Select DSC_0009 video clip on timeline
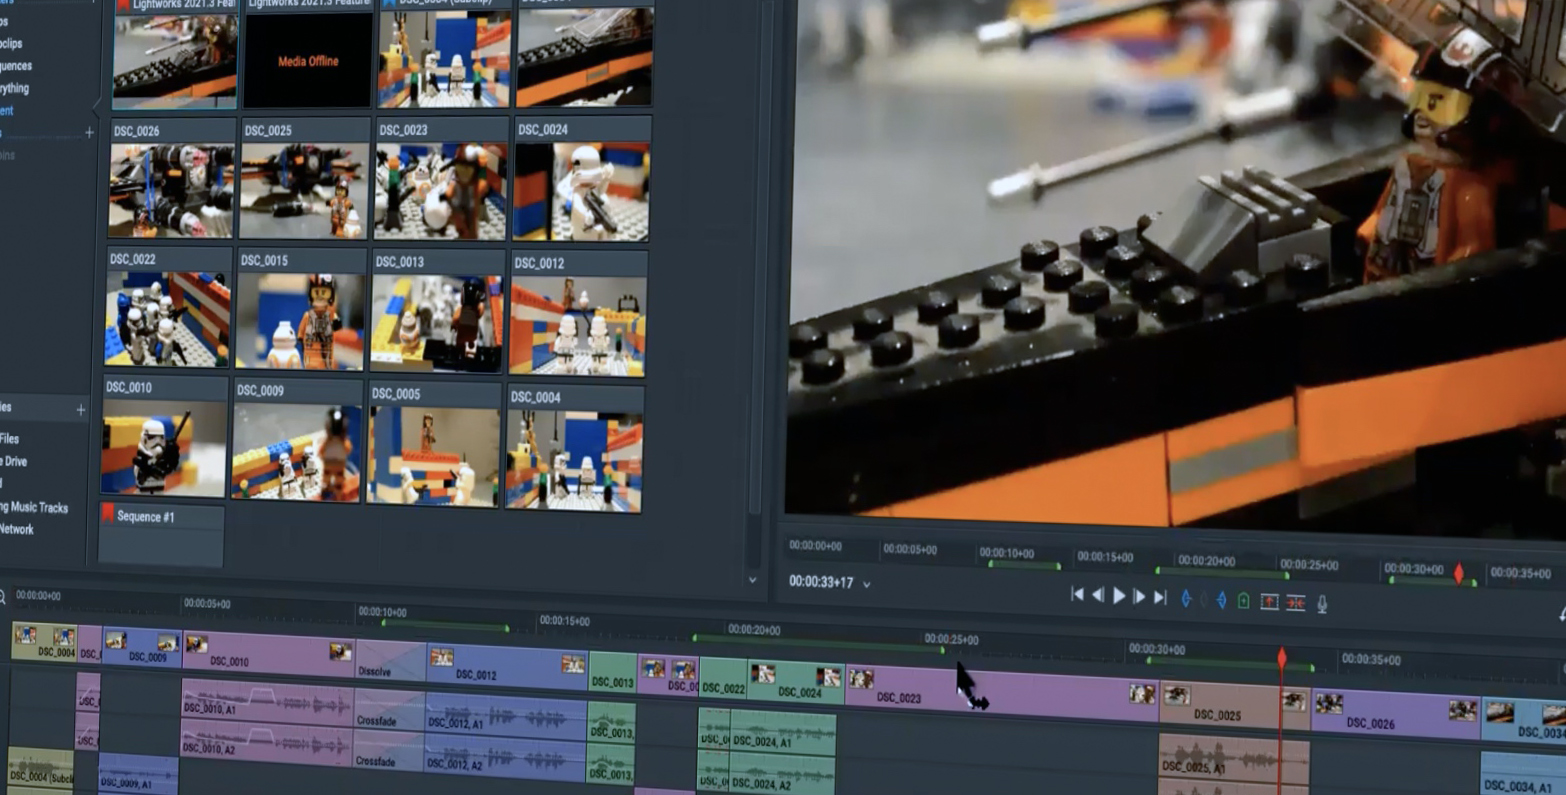1566x795 pixels. (x=142, y=648)
